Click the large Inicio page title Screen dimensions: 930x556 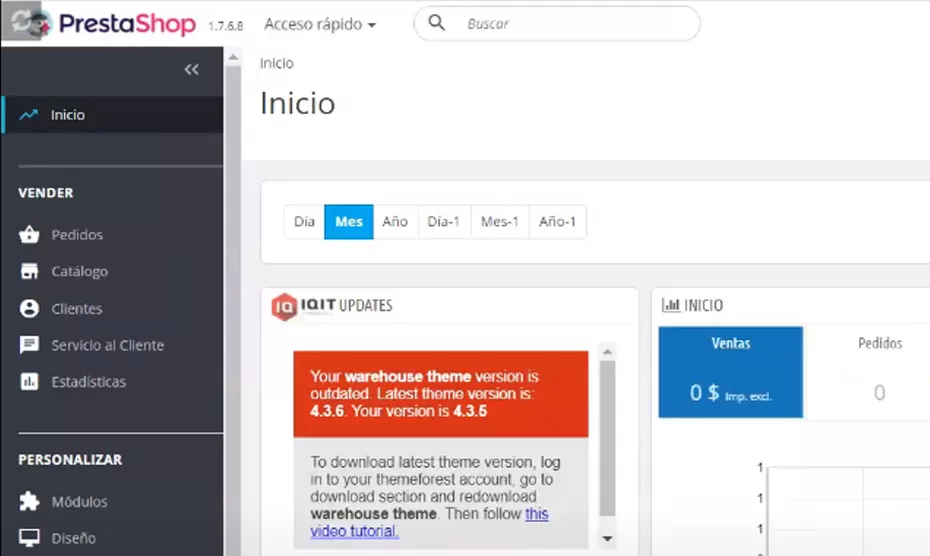point(298,103)
